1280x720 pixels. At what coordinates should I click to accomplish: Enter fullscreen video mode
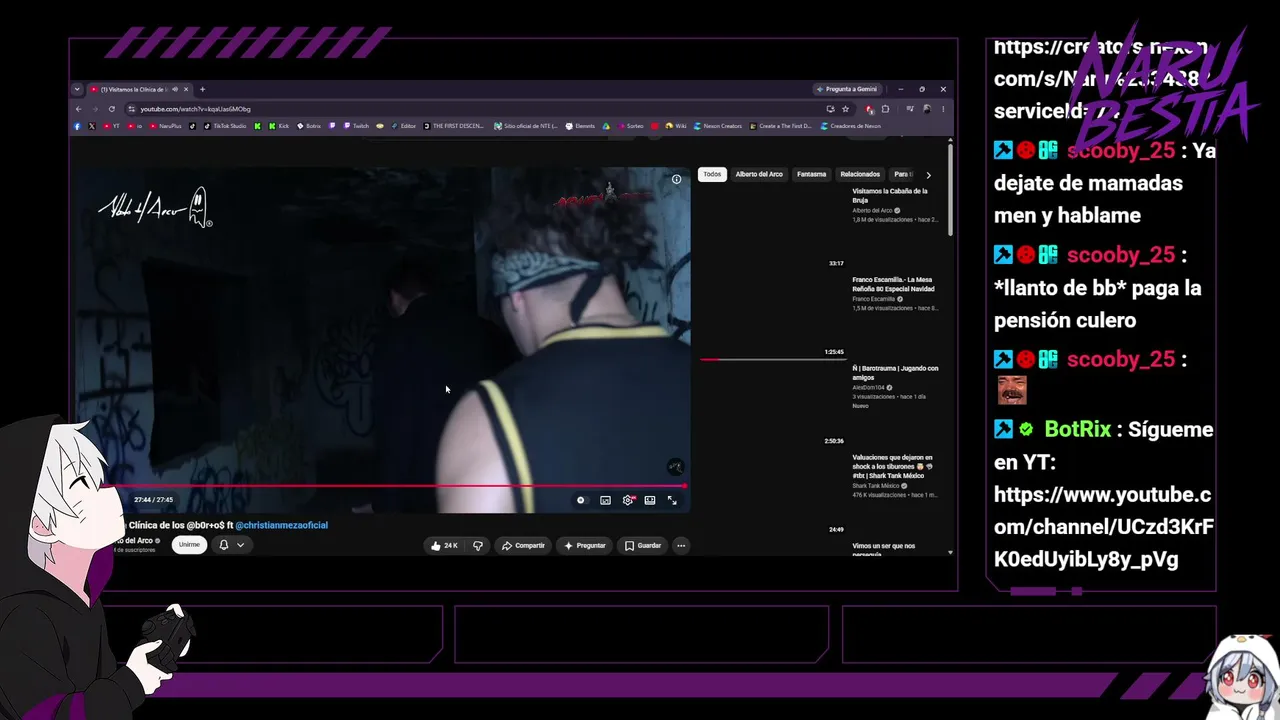(x=672, y=500)
